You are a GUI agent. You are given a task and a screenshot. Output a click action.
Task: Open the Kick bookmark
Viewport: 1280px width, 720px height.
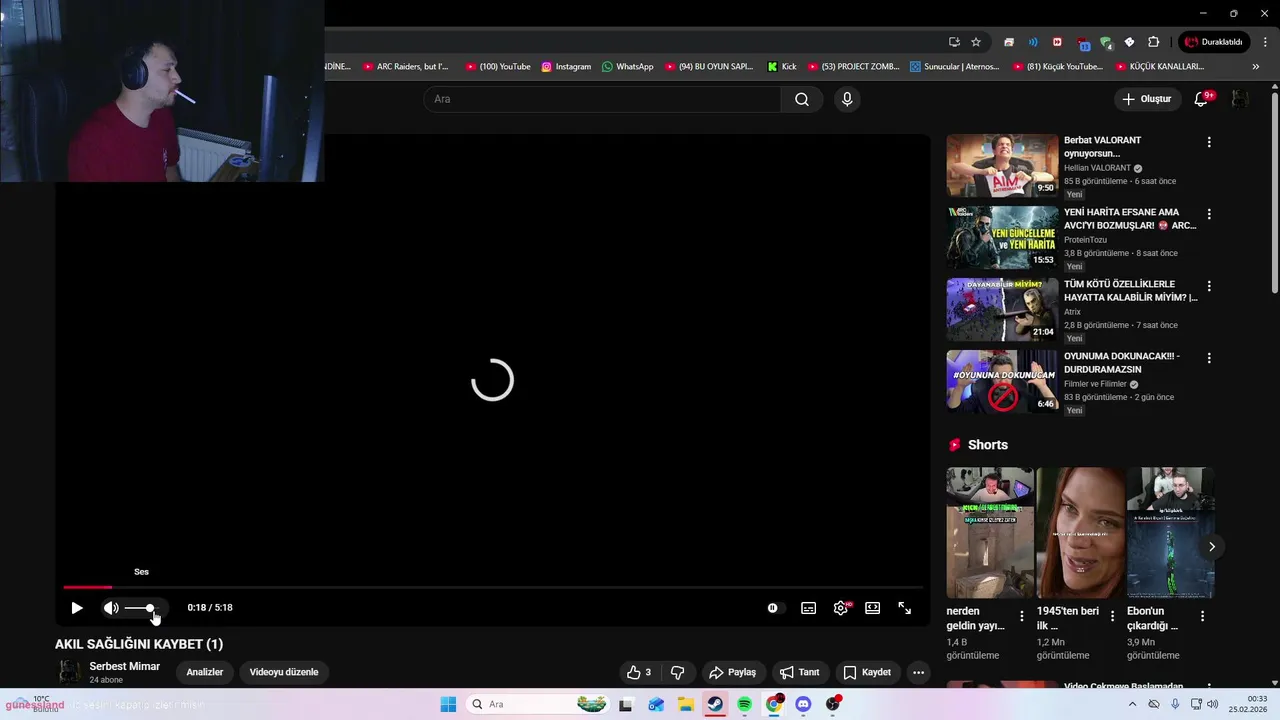(782, 66)
